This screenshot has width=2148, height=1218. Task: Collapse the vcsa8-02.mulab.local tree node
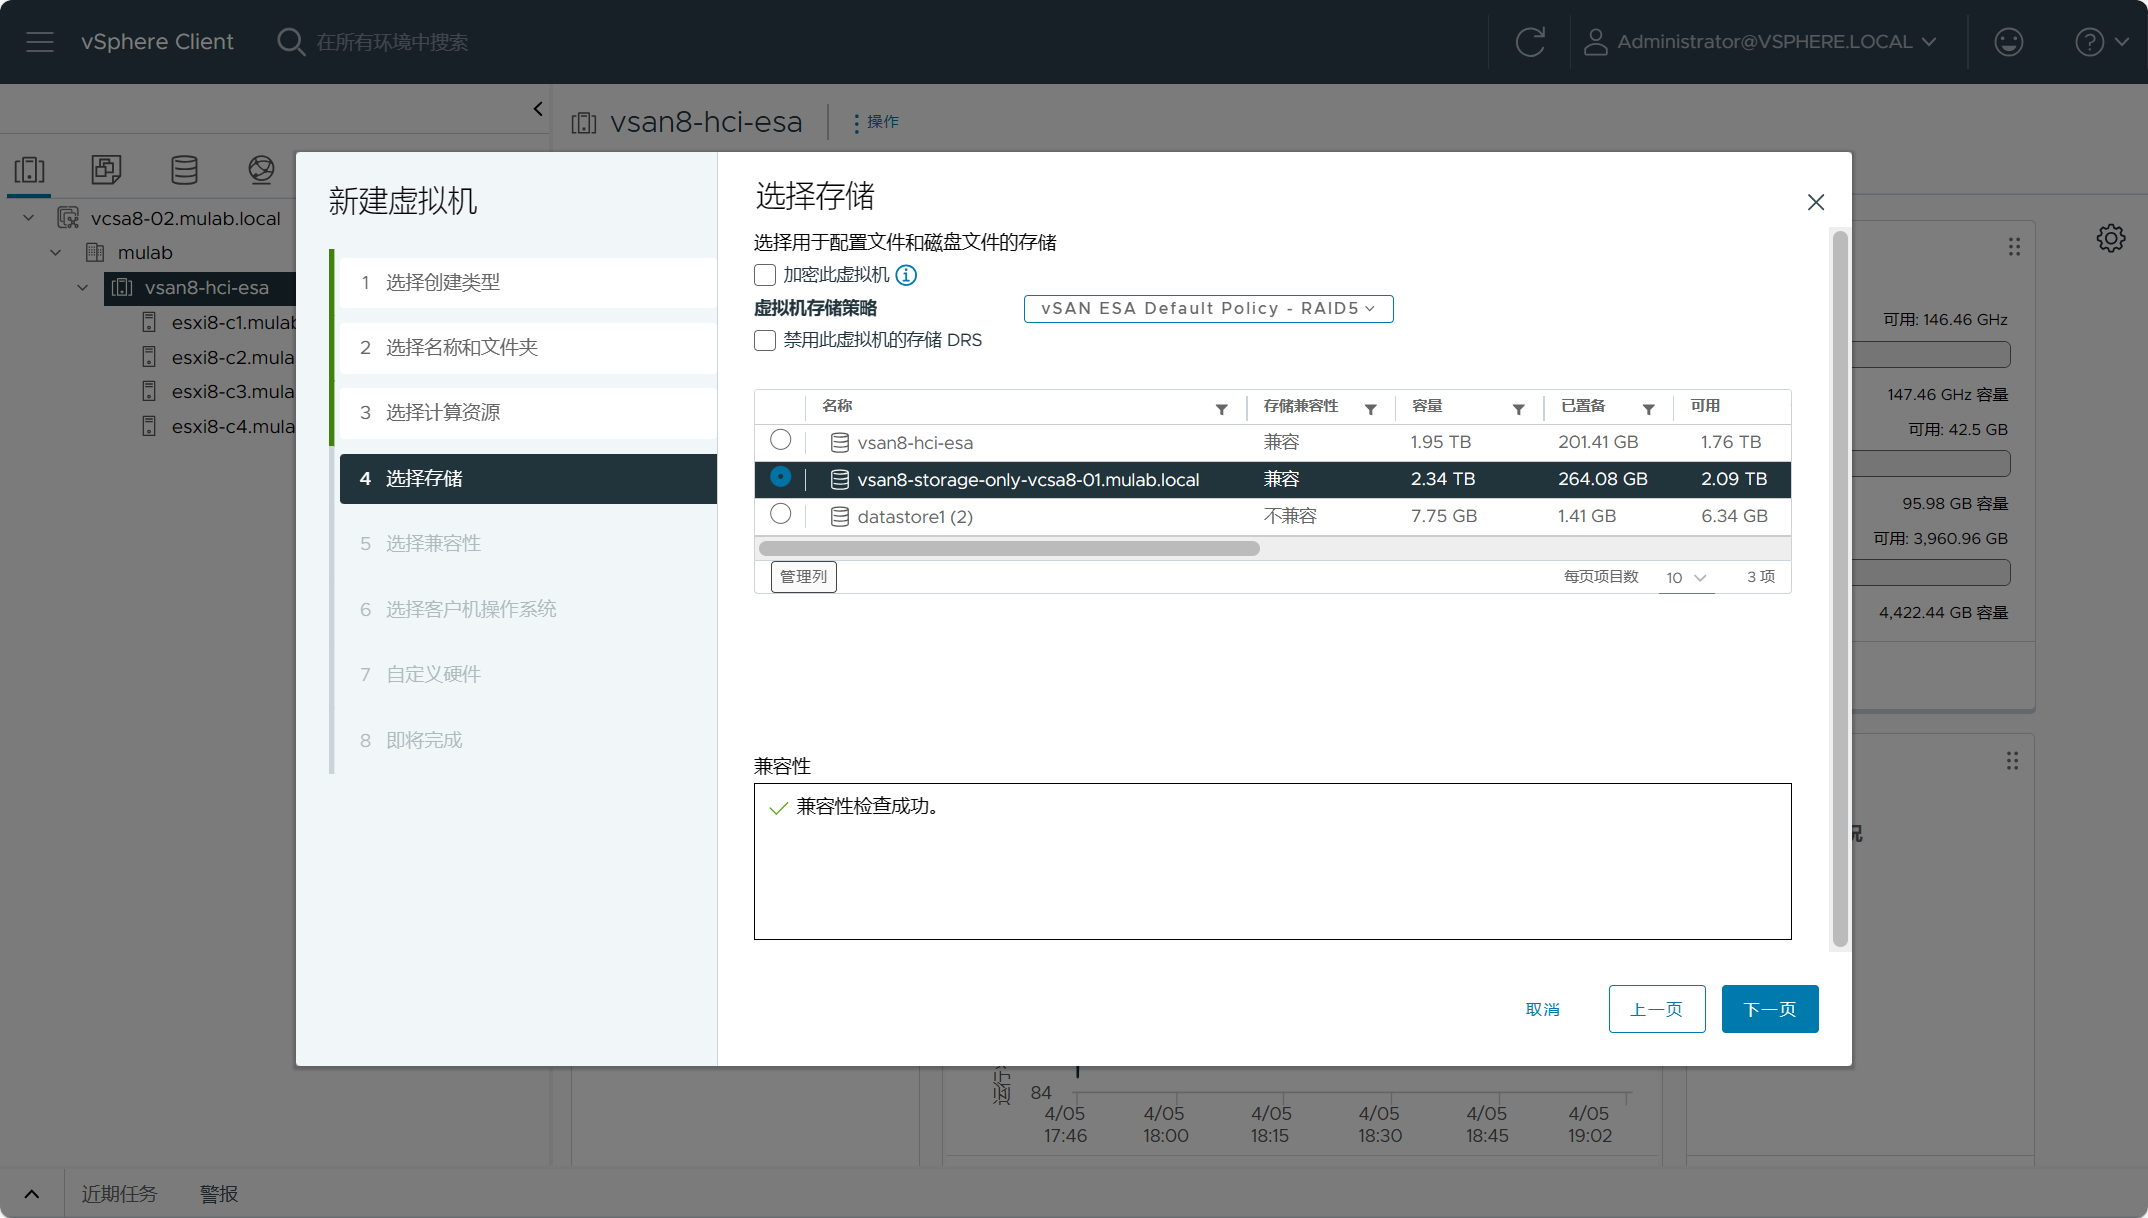click(x=29, y=218)
